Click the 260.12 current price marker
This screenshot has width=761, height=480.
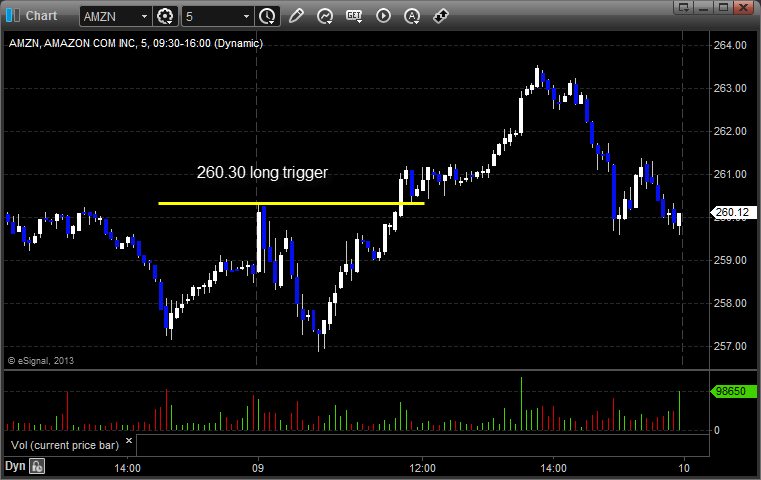click(x=733, y=212)
